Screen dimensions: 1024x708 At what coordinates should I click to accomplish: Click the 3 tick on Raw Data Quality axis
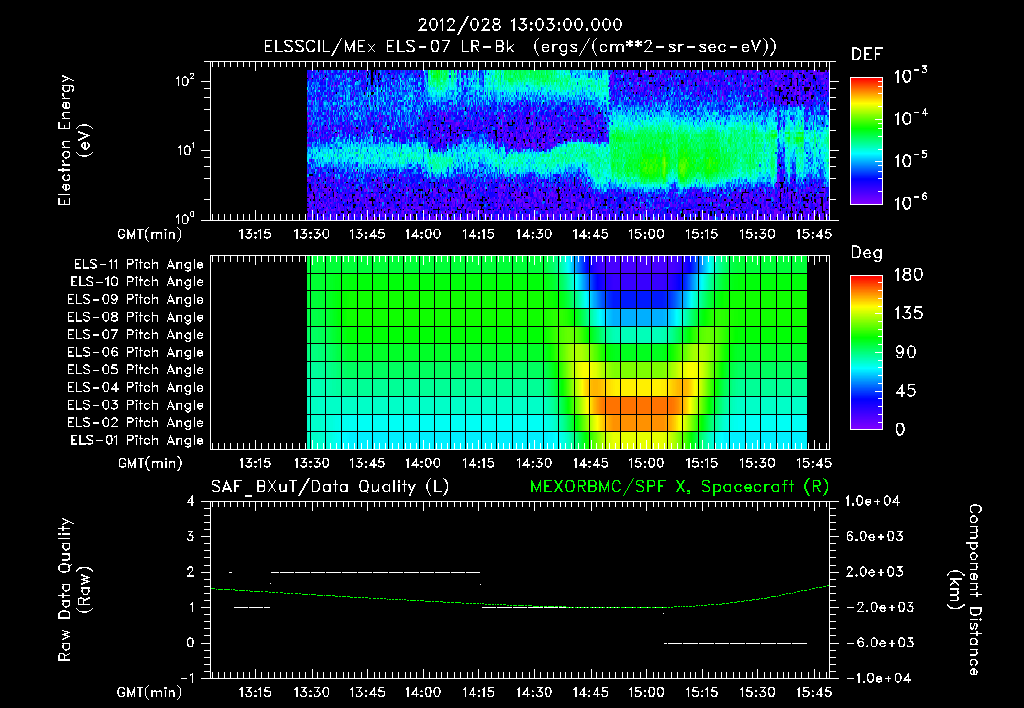pos(190,536)
